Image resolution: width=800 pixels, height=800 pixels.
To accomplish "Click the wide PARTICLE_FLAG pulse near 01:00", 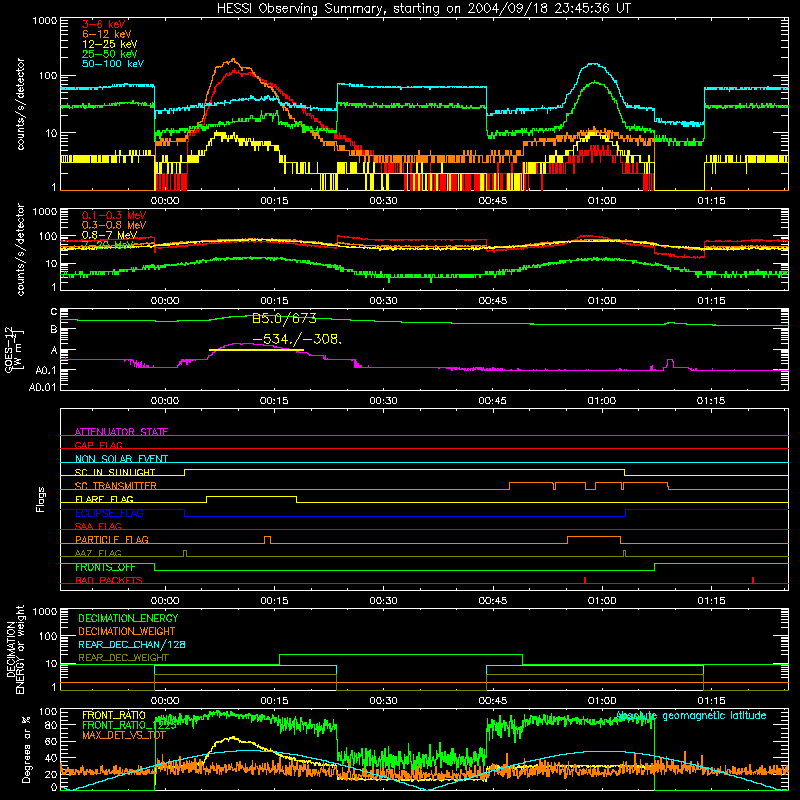I will coord(594,537).
